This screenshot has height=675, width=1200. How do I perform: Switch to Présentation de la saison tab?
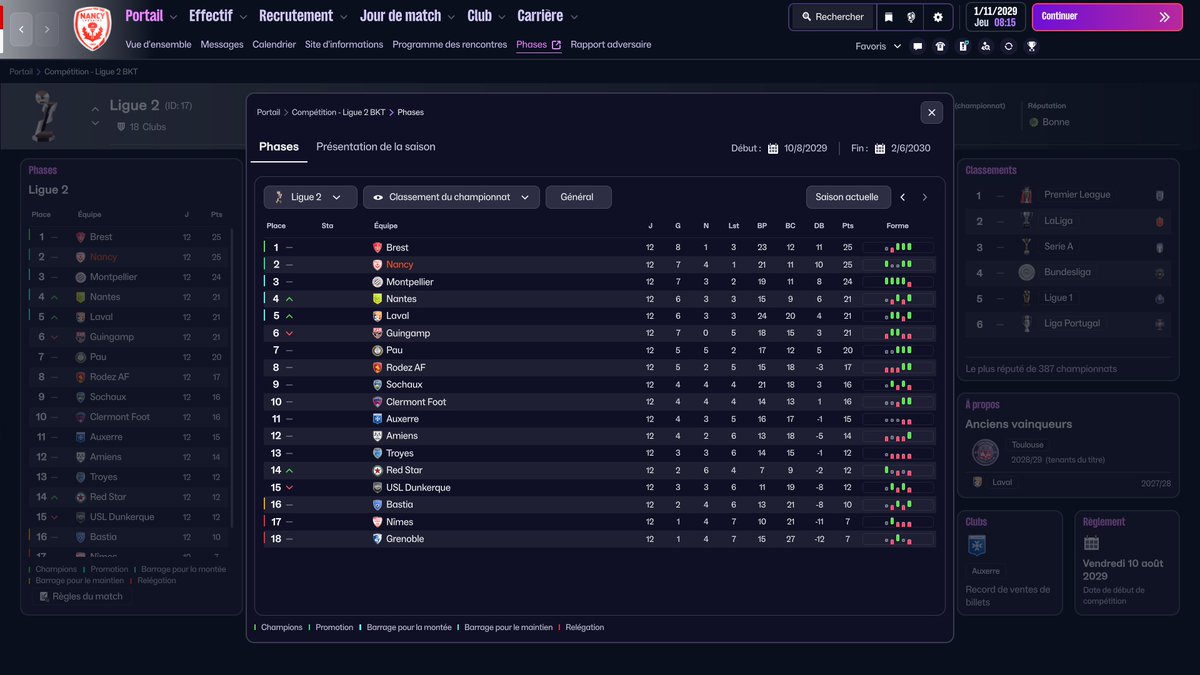(x=376, y=147)
